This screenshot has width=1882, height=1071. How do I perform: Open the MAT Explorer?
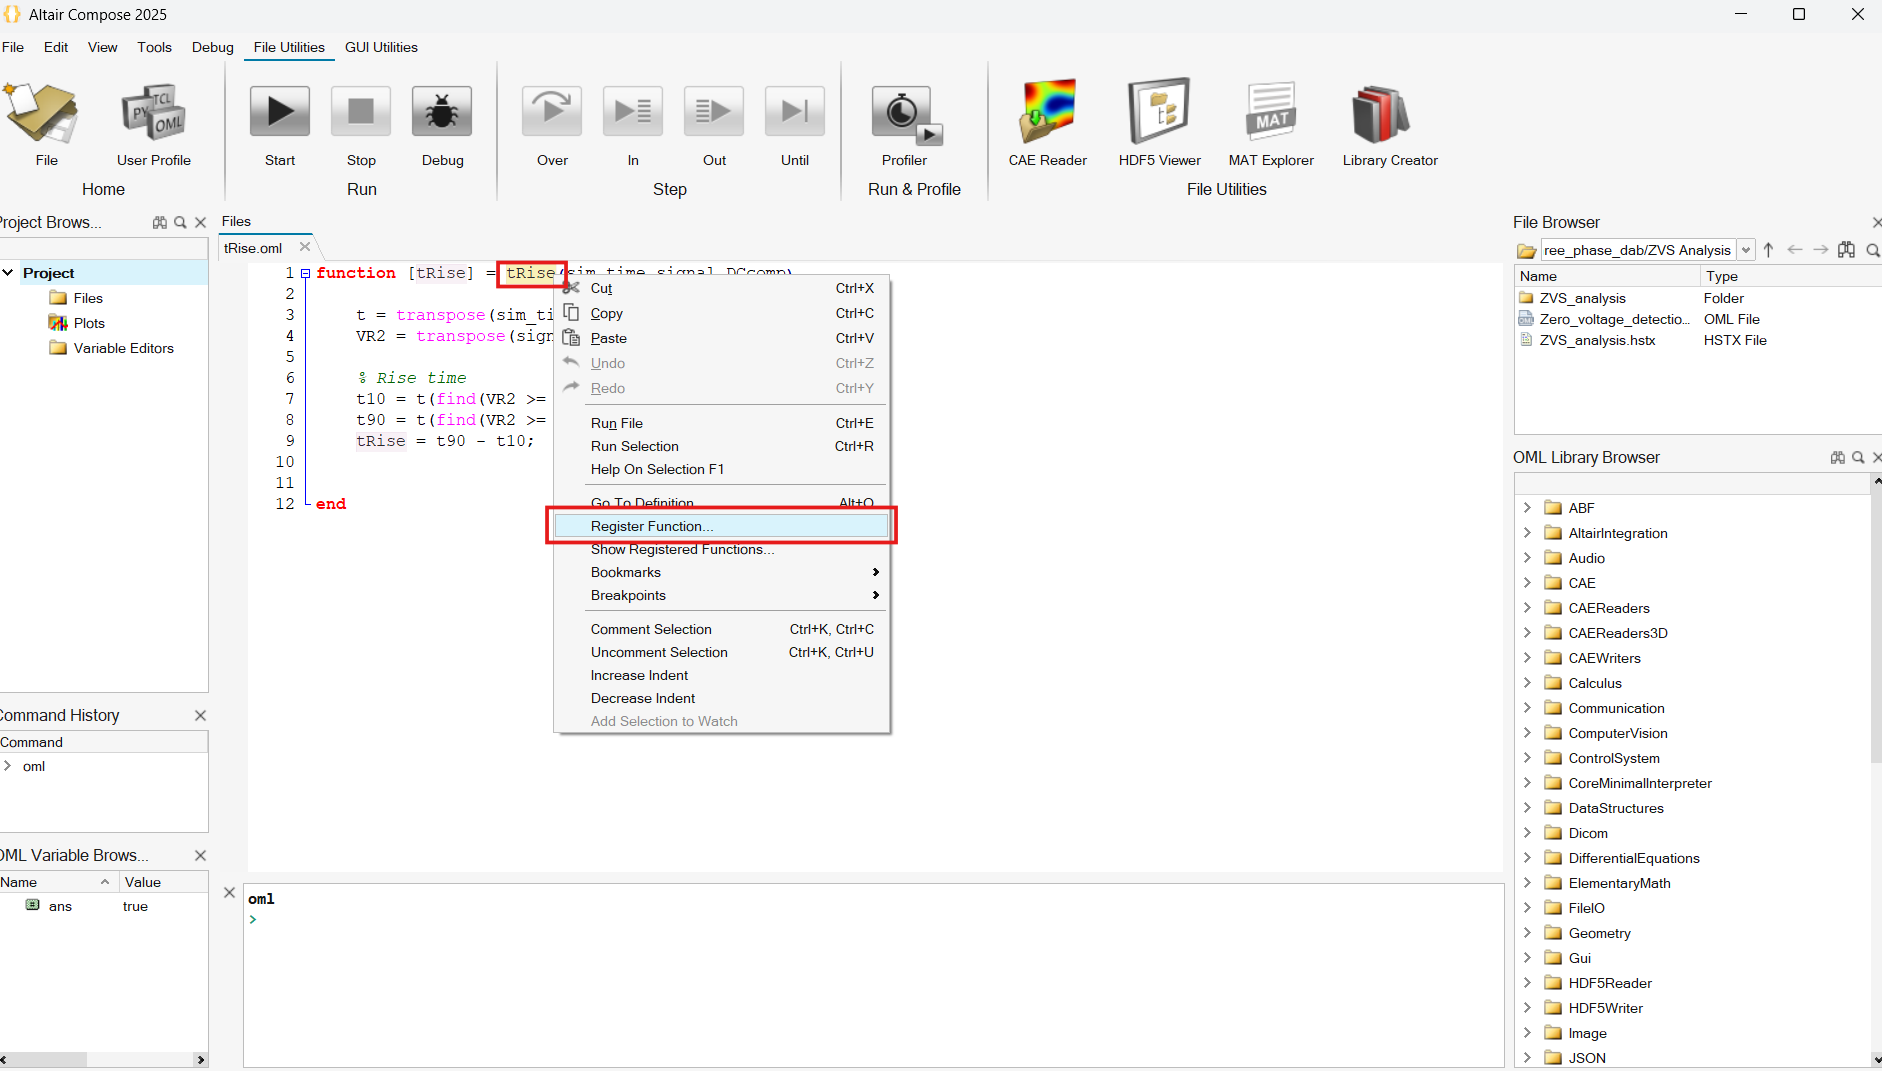click(x=1271, y=111)
